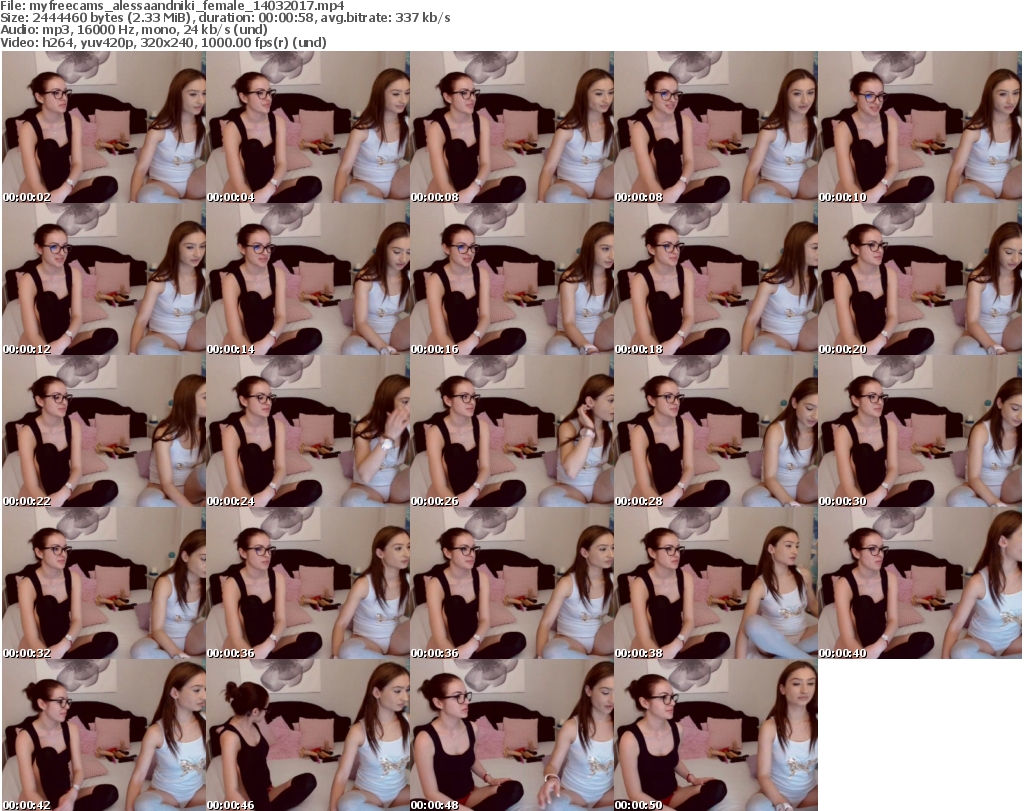
Task: Select the thumbnail stamped 00:00:18
Action: pyautogui.click(x=716, y=279)
